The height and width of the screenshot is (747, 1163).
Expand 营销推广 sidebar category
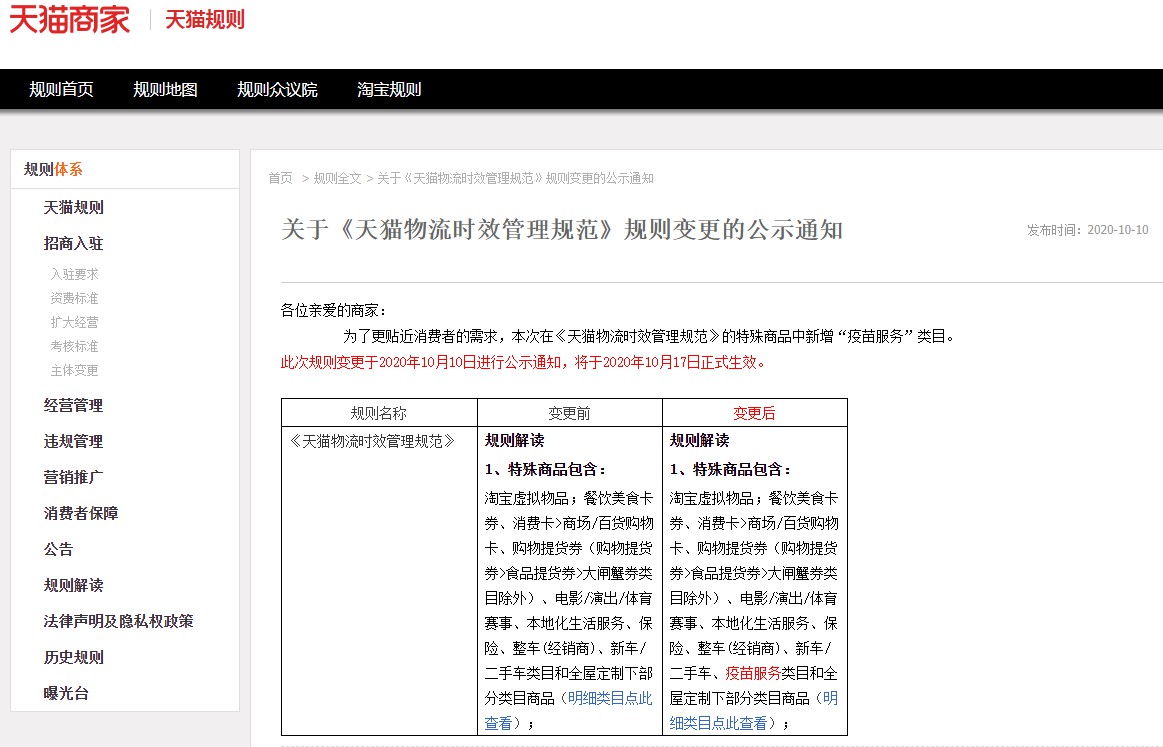(x=73, y=477)
